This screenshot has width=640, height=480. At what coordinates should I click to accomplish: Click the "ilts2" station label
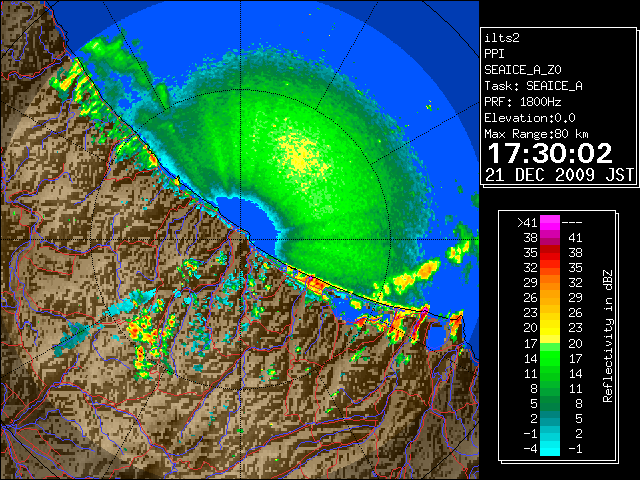pyautogui.click(x=502, y=38)
